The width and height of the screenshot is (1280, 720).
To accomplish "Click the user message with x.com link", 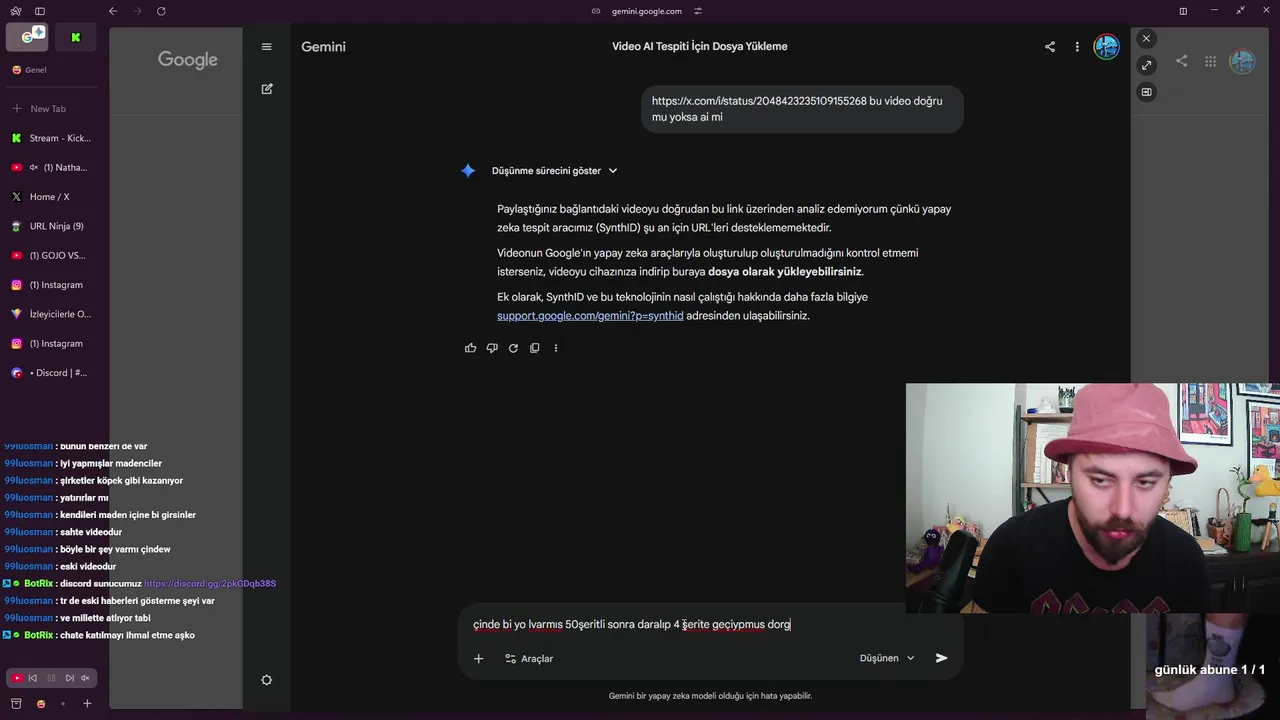I will (x=802, y=109).
